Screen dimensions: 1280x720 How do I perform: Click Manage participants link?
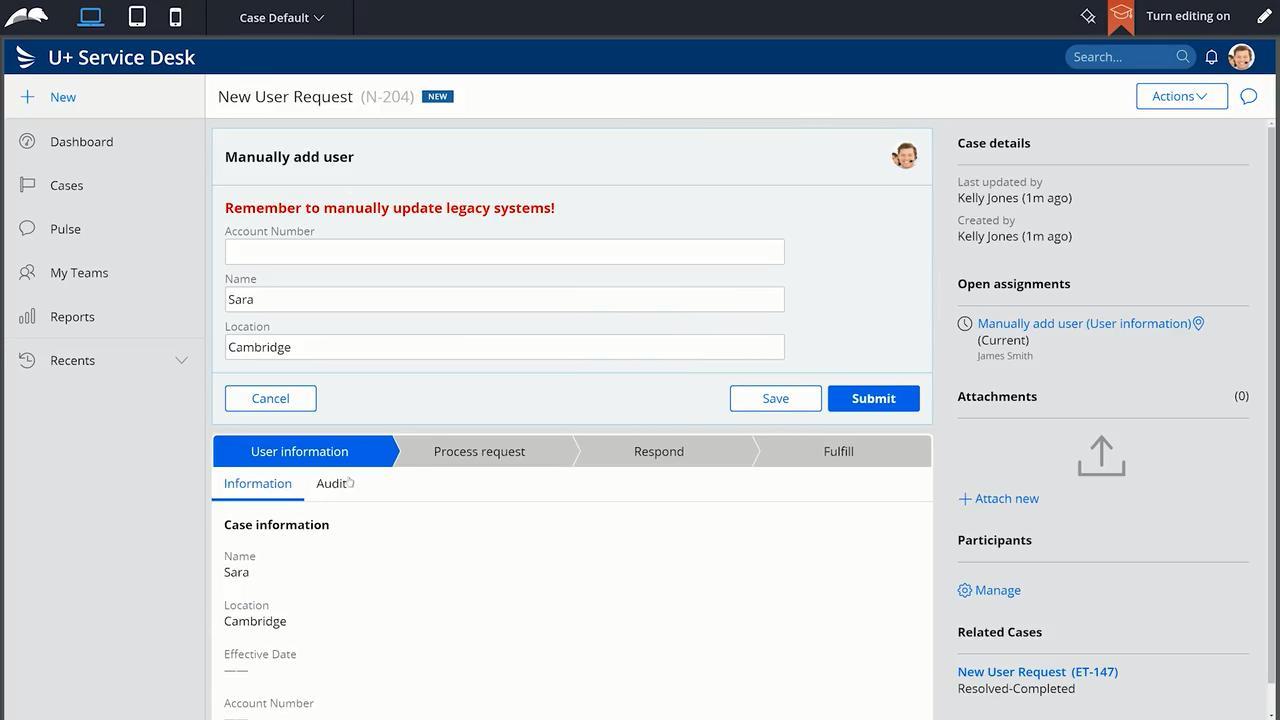point(997,591)
